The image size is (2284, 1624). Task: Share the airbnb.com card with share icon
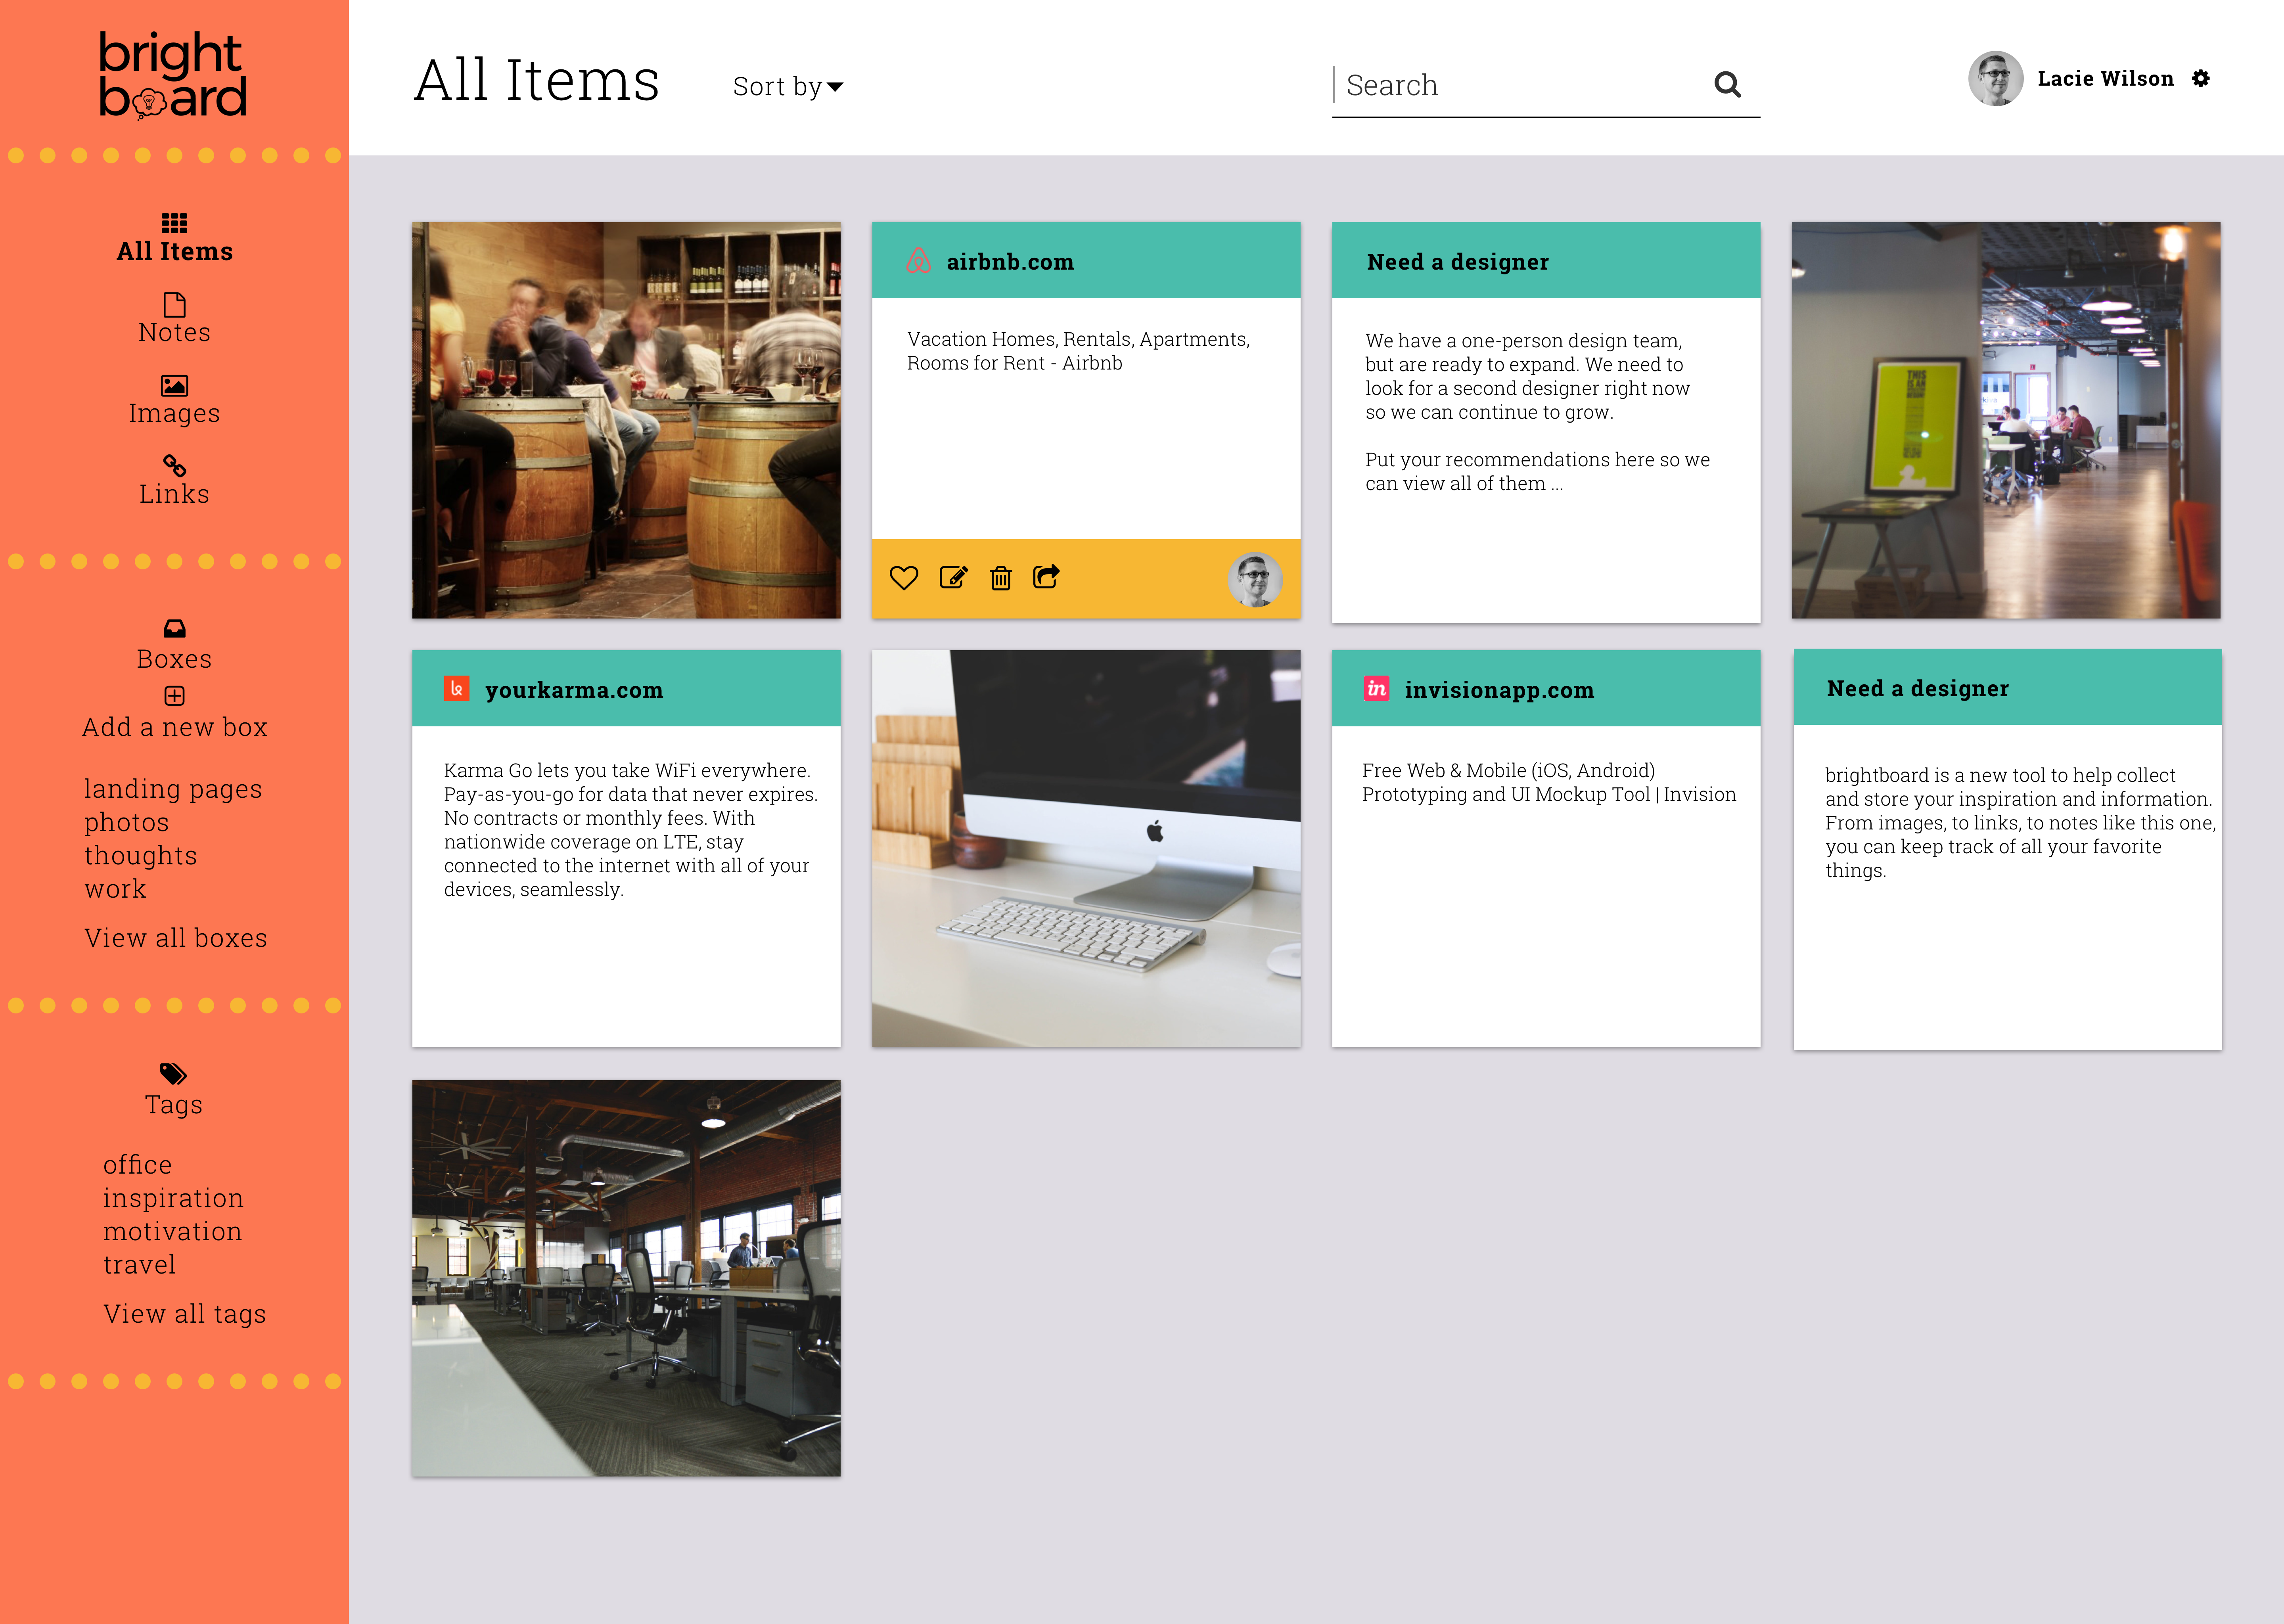tap(1046, 576)
